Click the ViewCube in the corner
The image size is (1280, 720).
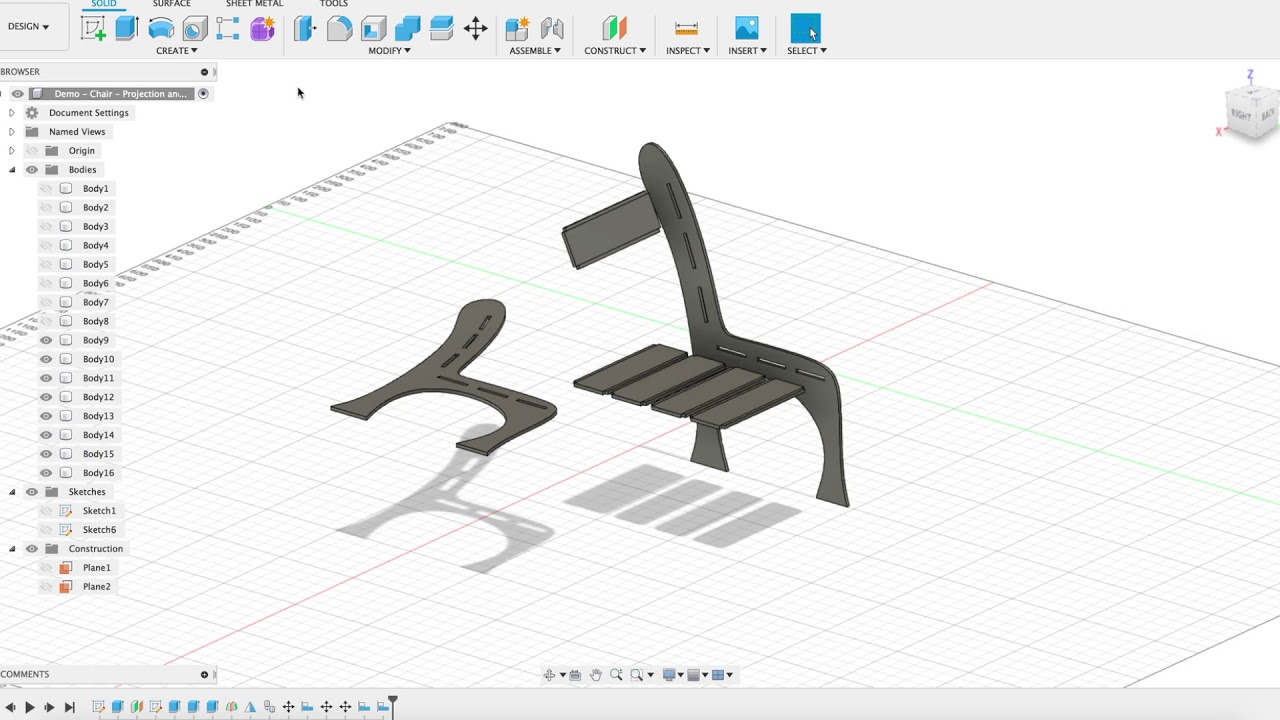(1253, 111)
